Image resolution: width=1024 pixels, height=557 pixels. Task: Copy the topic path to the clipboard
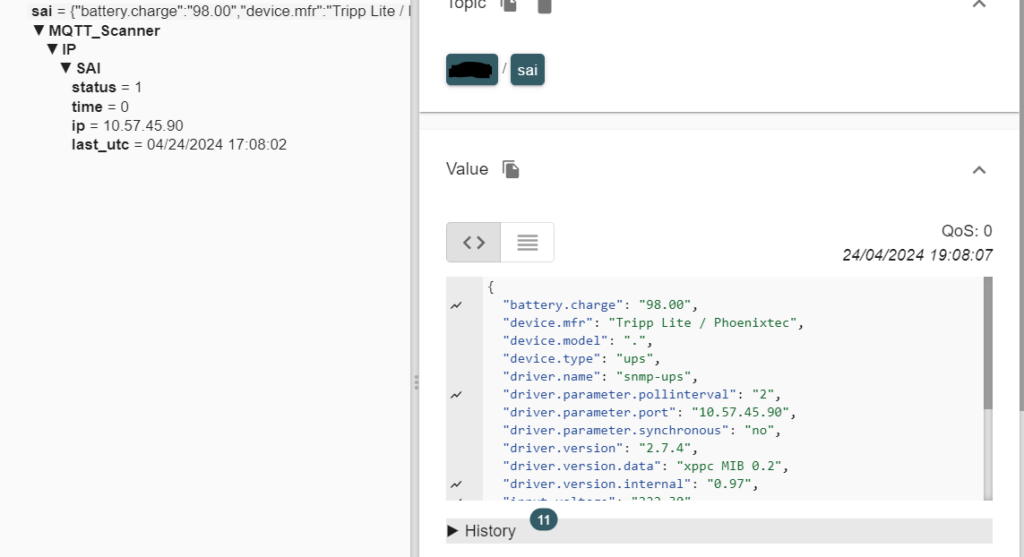[510, 5]
